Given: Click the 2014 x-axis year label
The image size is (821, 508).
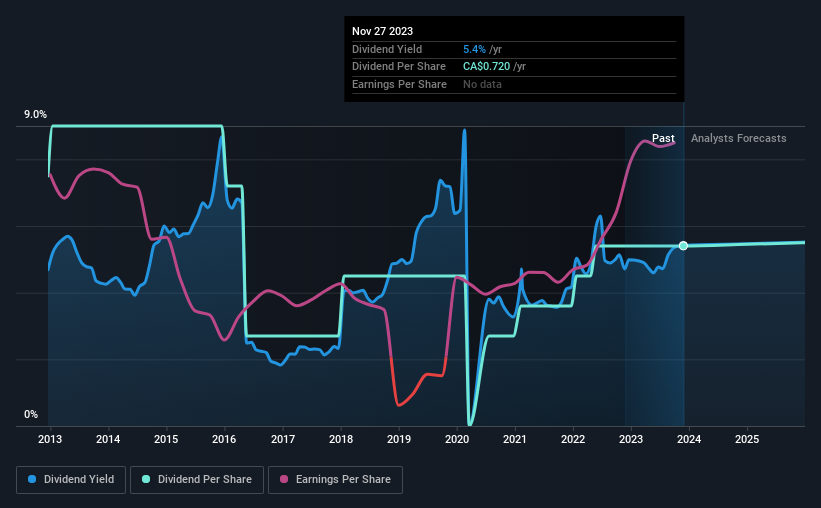Looking at the screenshot, I should (108, 439).
